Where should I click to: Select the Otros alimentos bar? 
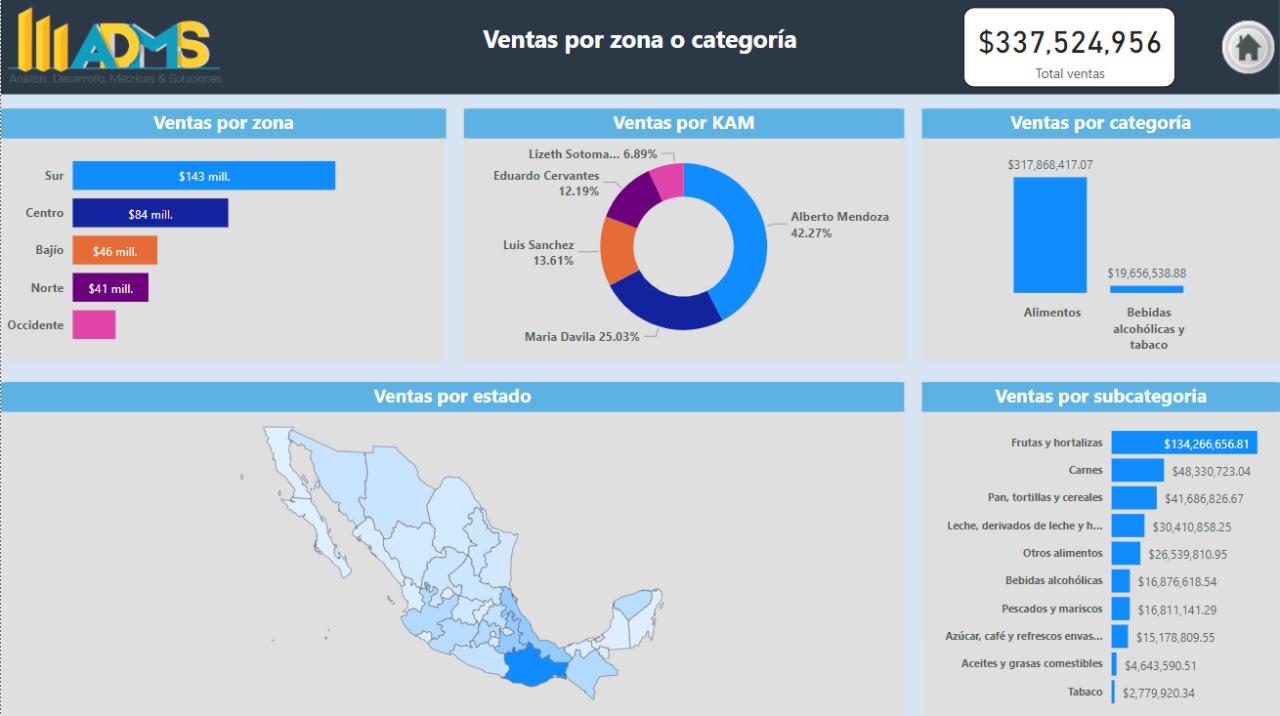click(x=1125, y=553)
